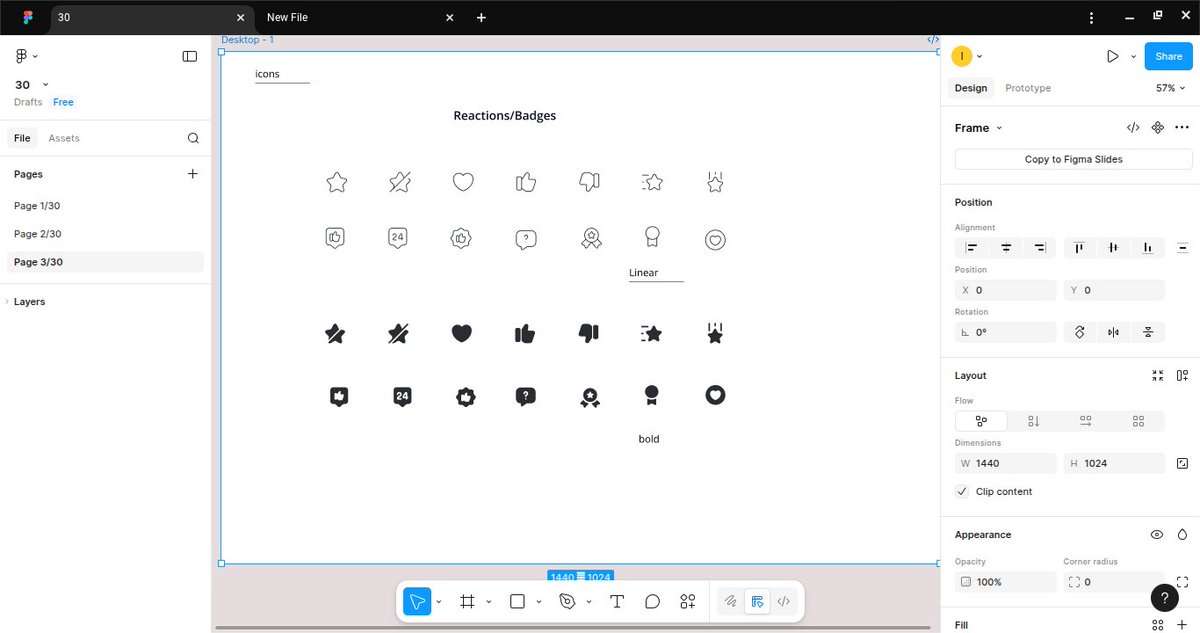This screenshot has width=1200, height=633.
Task: Add a new browser tab plus
Action: click(x=481, y=17)
